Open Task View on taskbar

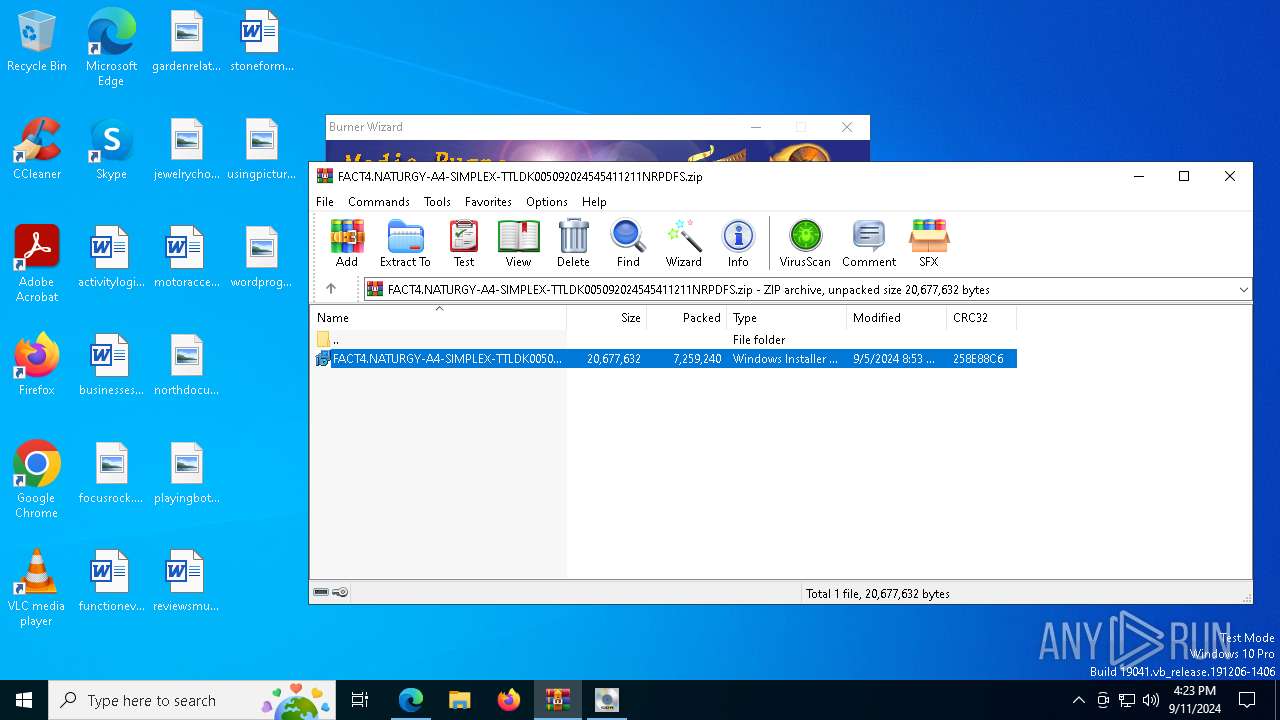coord(360,700)
